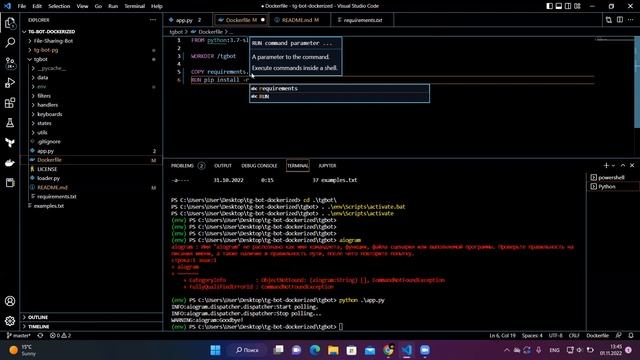Switch to the DEBUG CONSOLE tab
The image size is (640, 360).
pyautogui.click(x=259, y=166)
